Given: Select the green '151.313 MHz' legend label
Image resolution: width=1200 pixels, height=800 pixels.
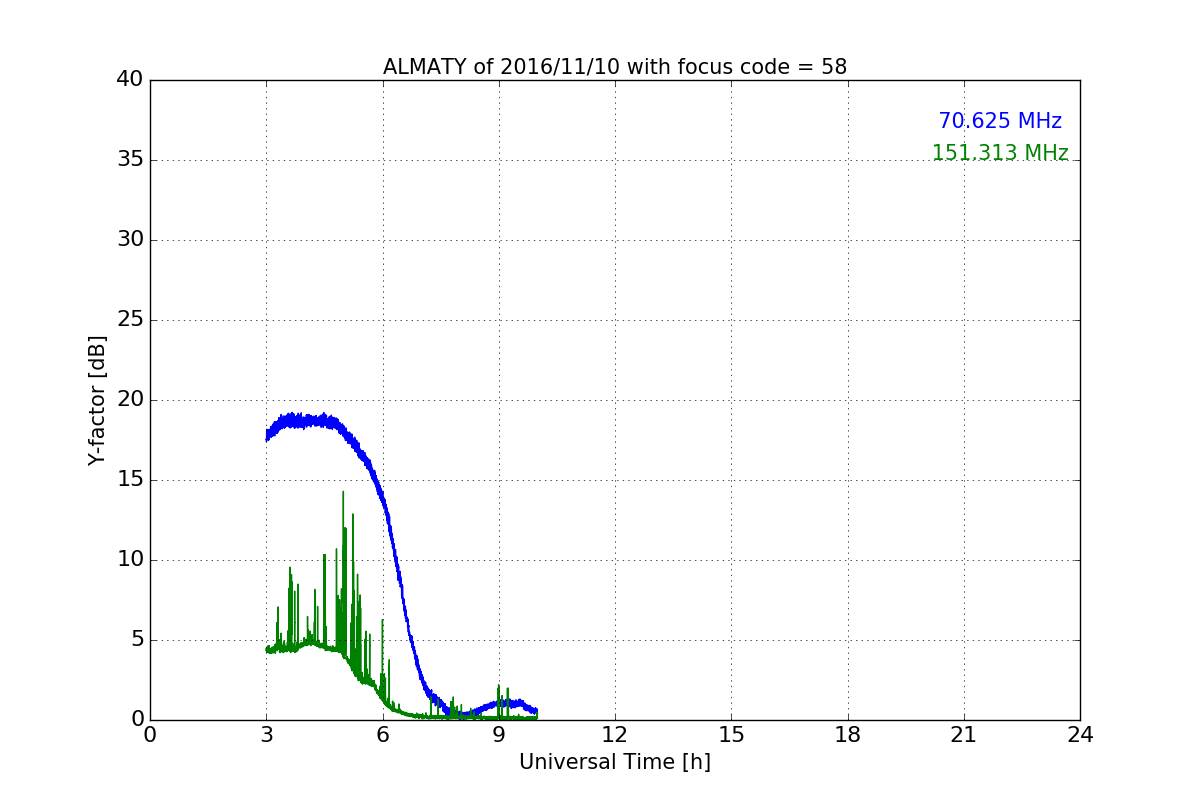Looking at the screenshot, I should tap(1000, 153).
